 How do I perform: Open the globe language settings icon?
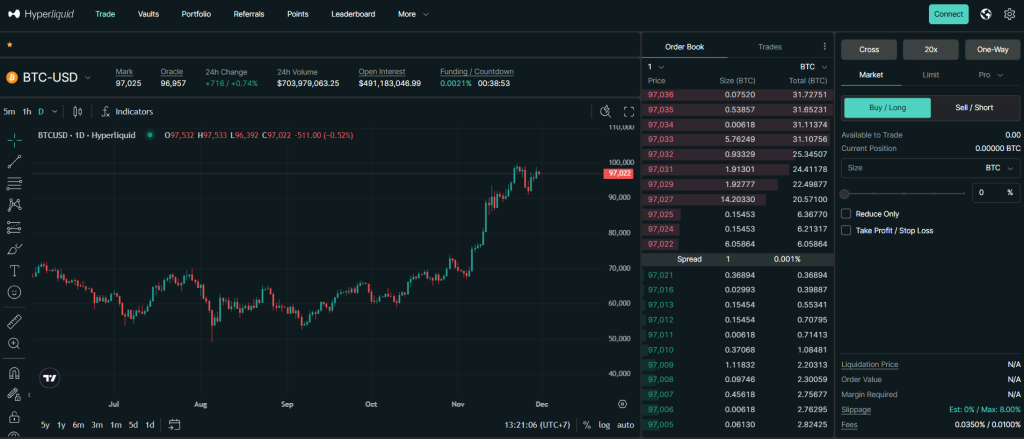coord(985,14)
